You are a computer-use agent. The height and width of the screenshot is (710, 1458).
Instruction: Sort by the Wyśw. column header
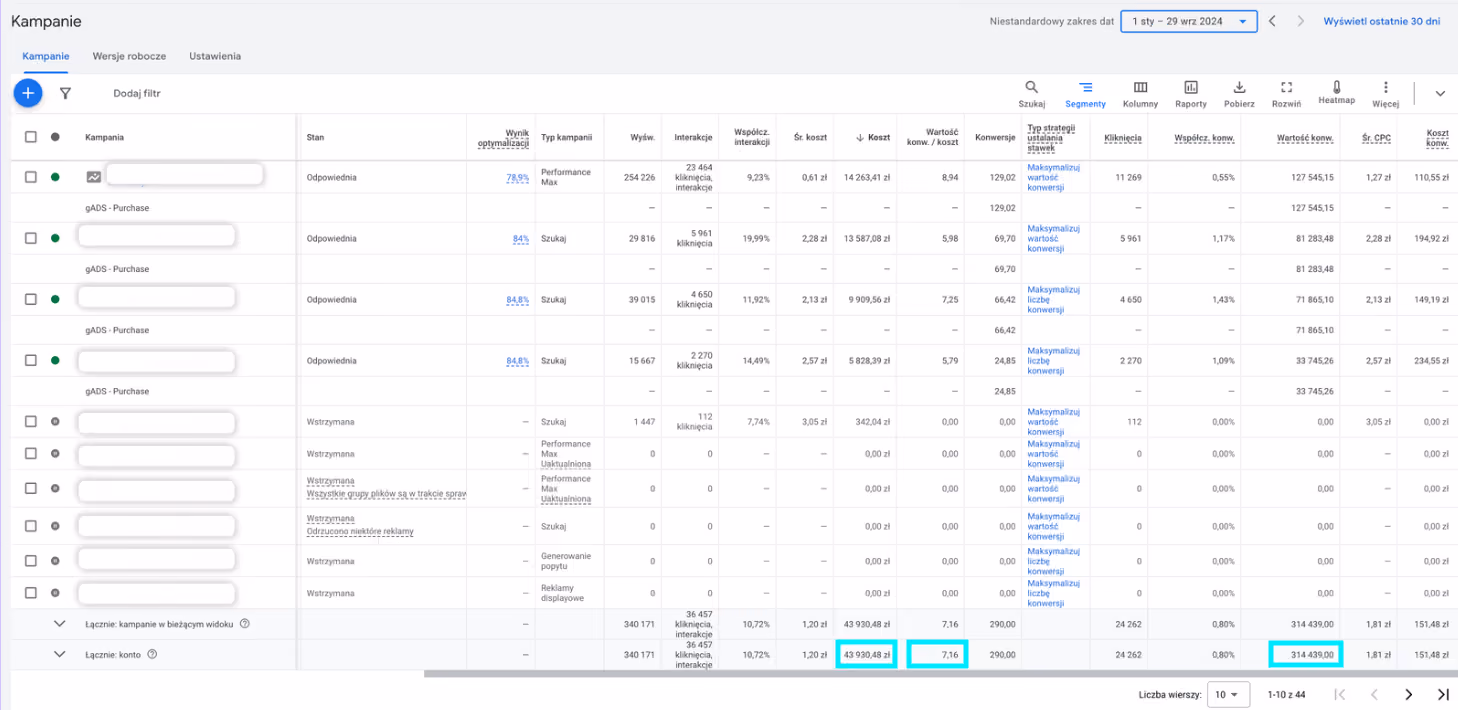[643, 138]
